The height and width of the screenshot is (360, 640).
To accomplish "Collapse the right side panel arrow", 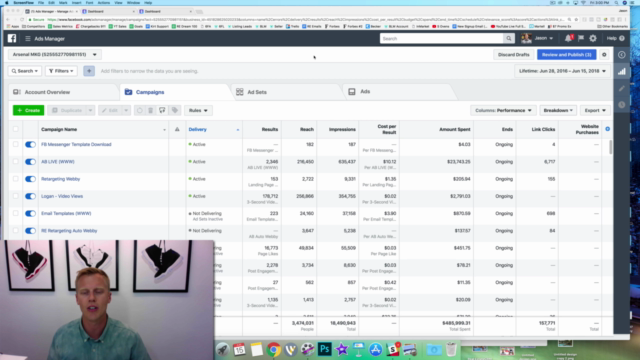I will tap(622, 55).
